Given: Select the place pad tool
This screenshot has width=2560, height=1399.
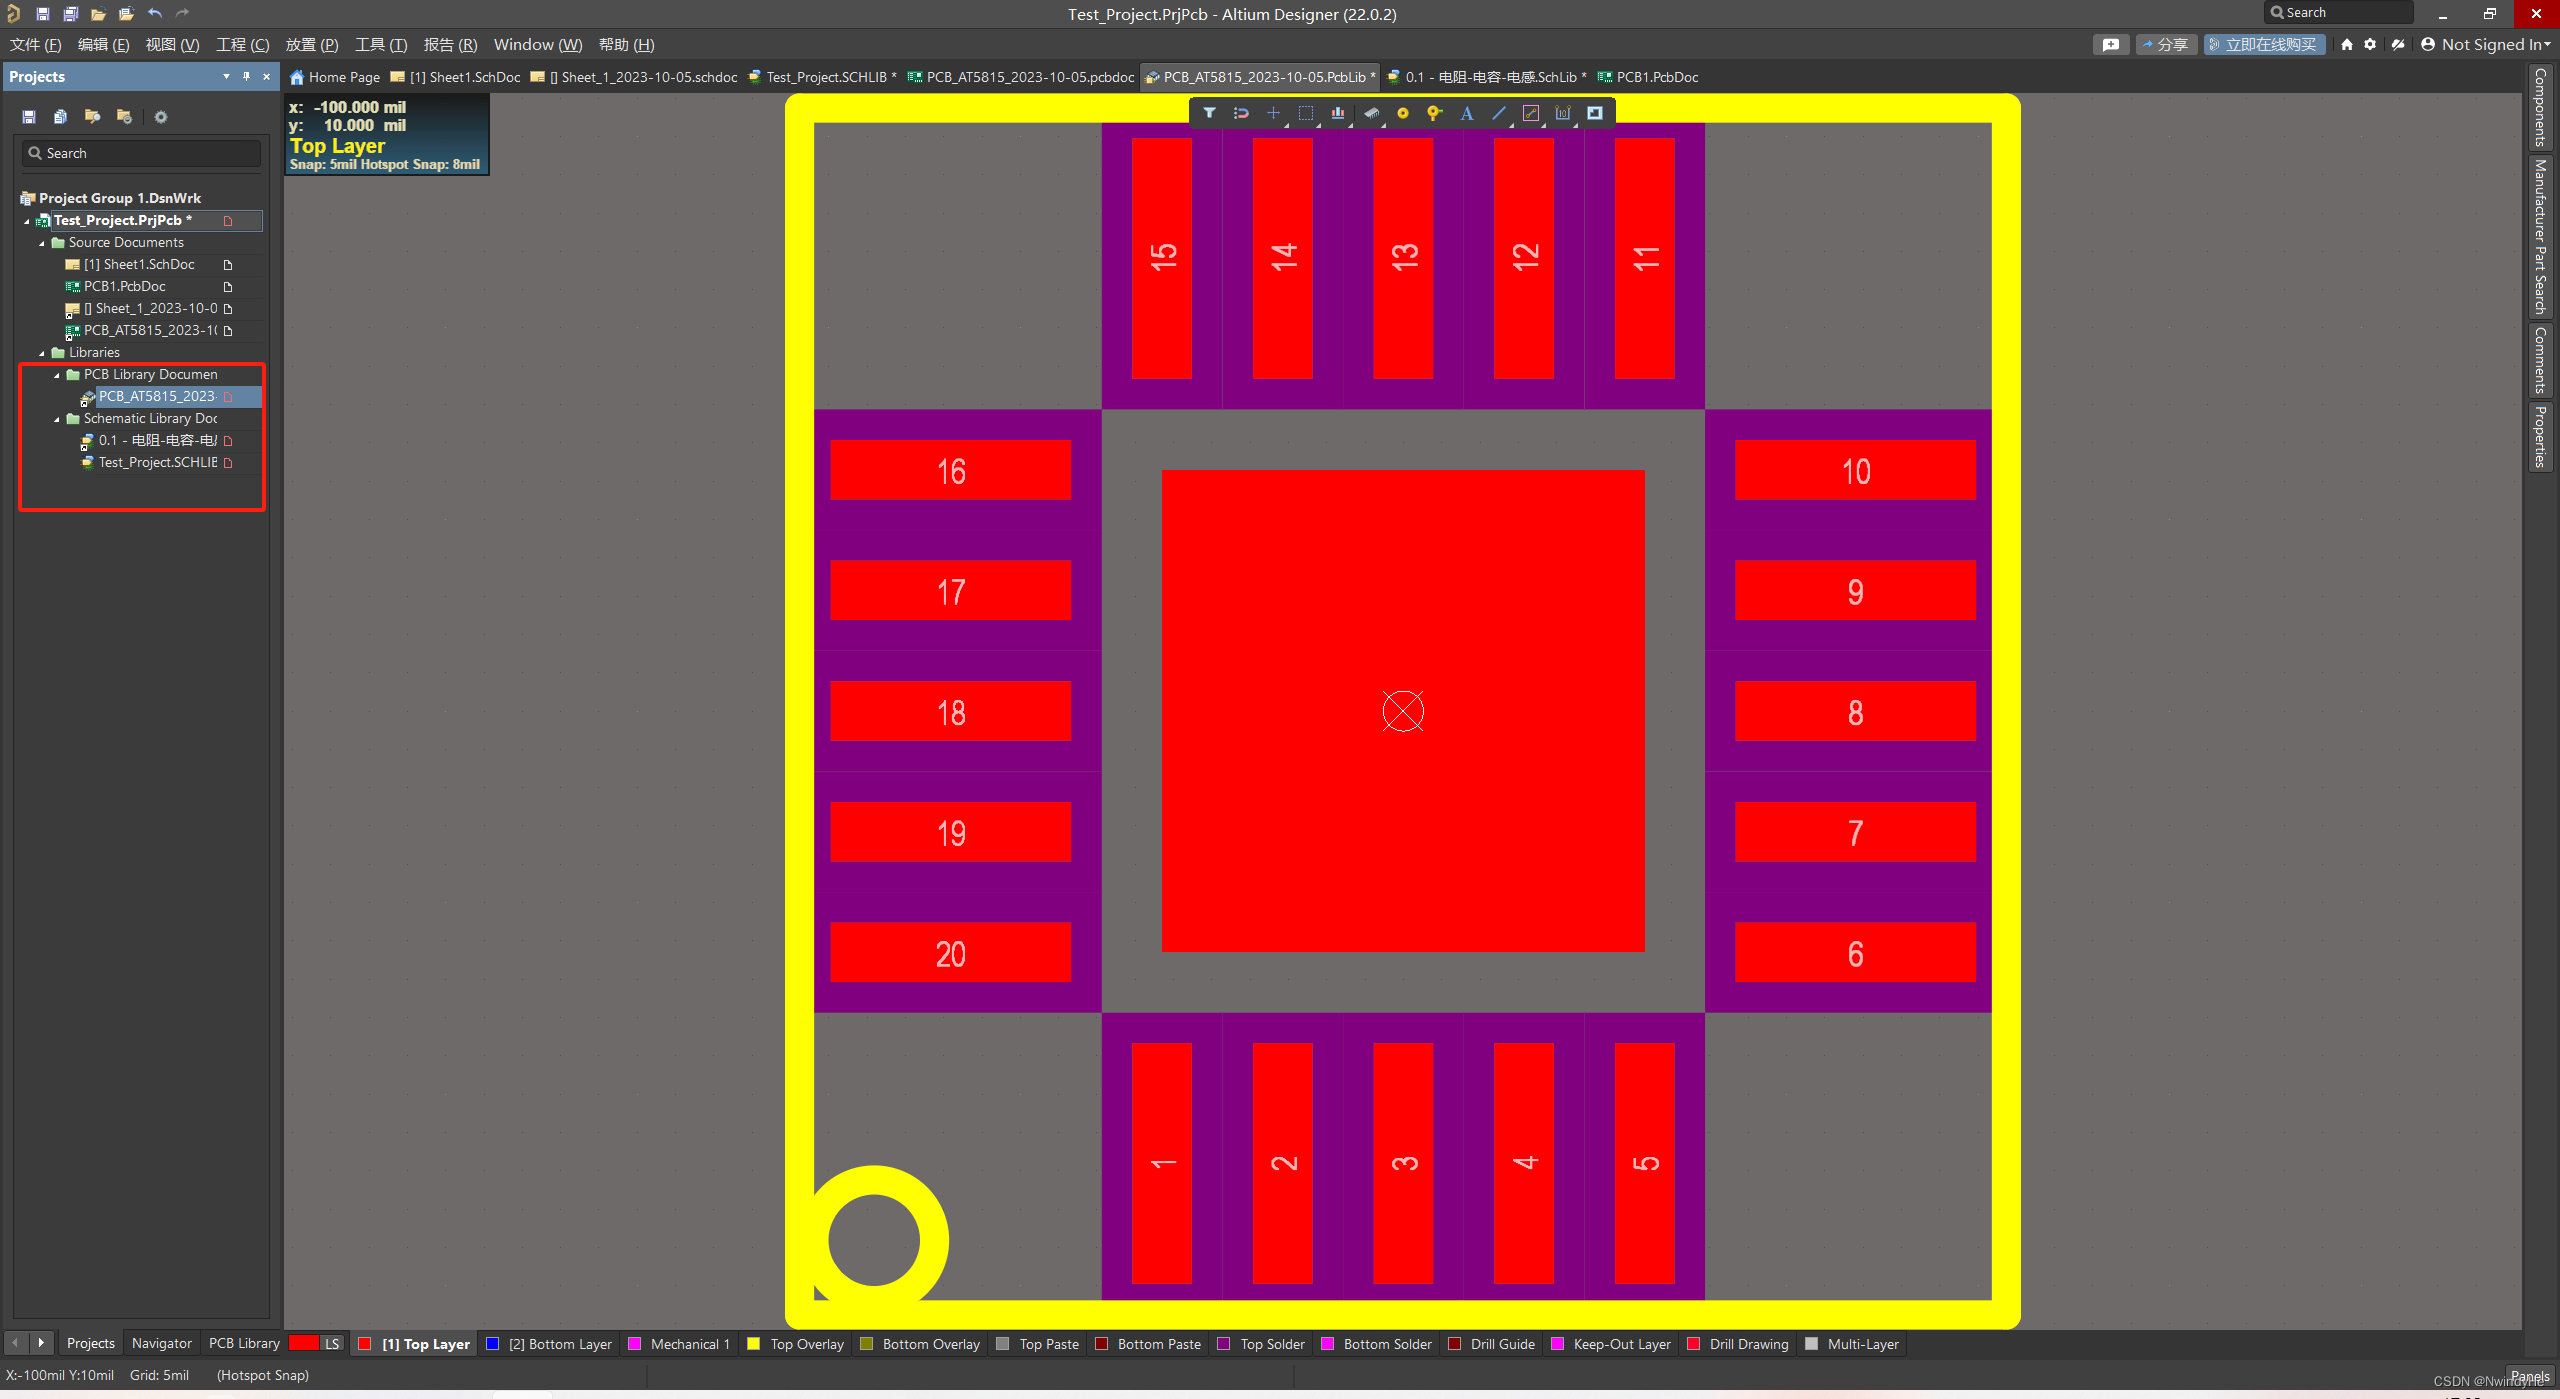Looking at the screenshot, I should coord(1402,113).
